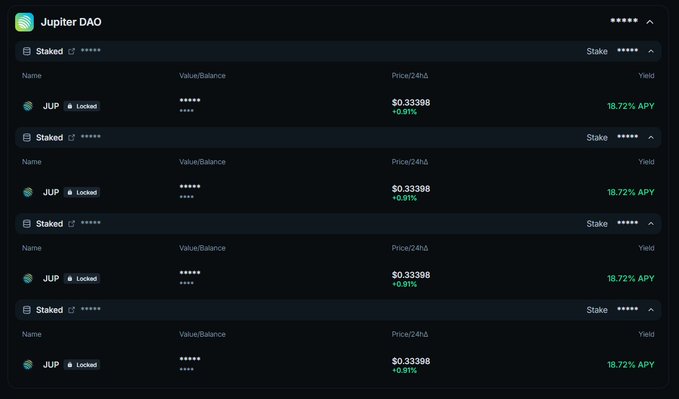Click the hidden stake amount in the second Staked header

[x=627, y=136]
